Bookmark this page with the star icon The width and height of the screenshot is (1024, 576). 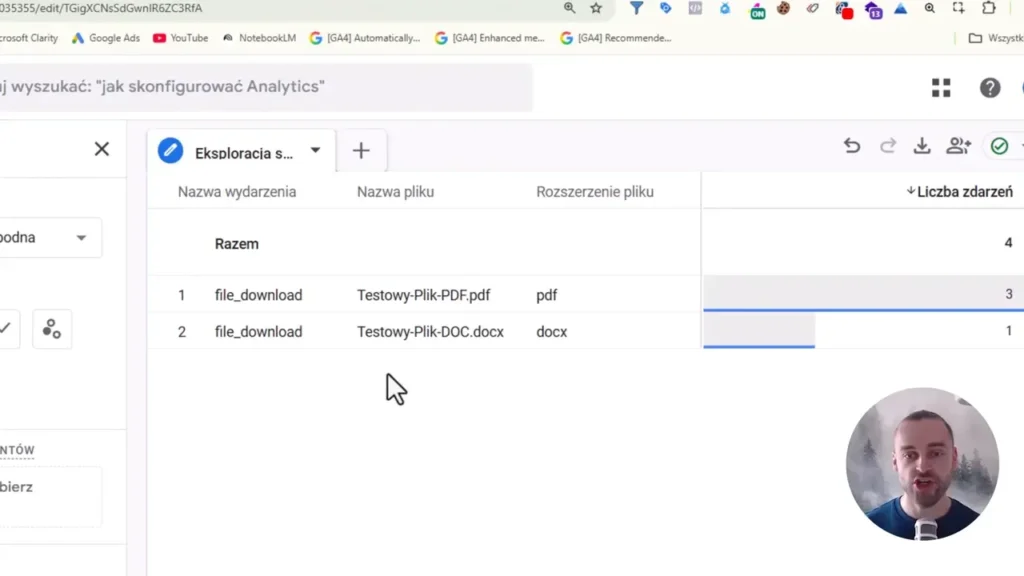coord(596,8)
